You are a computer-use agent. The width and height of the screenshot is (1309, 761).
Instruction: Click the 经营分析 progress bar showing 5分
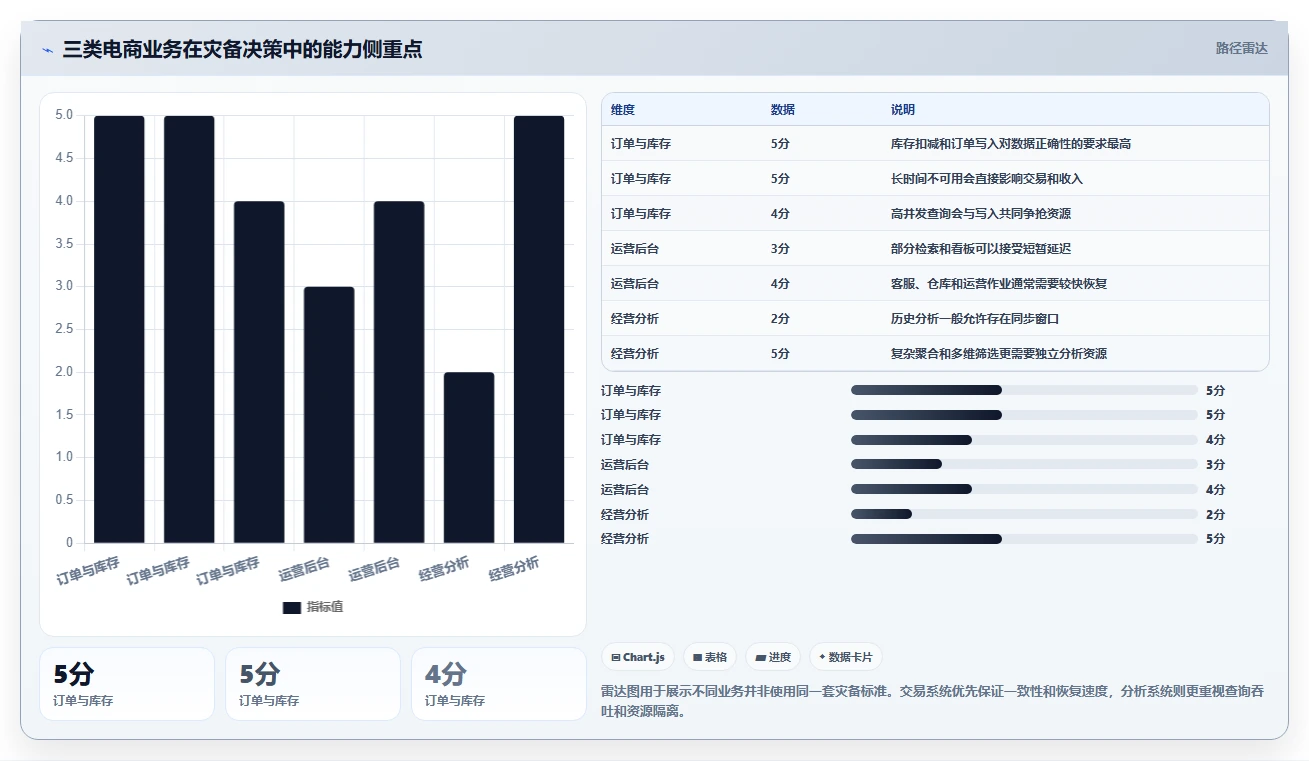click(x=1024, y=539)
